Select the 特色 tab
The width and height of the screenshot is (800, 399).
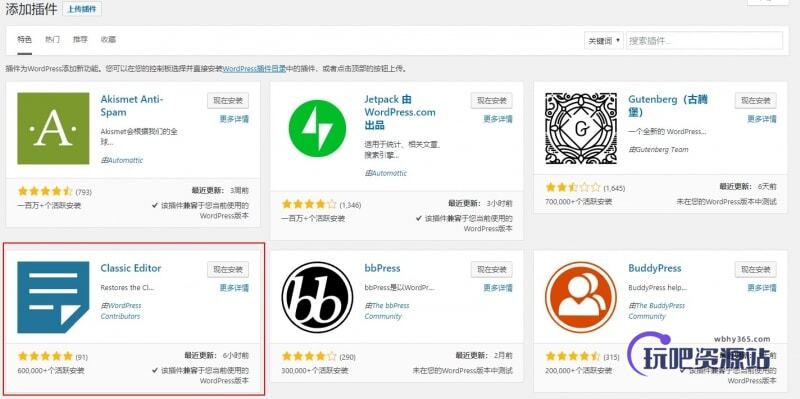(24, 40)
